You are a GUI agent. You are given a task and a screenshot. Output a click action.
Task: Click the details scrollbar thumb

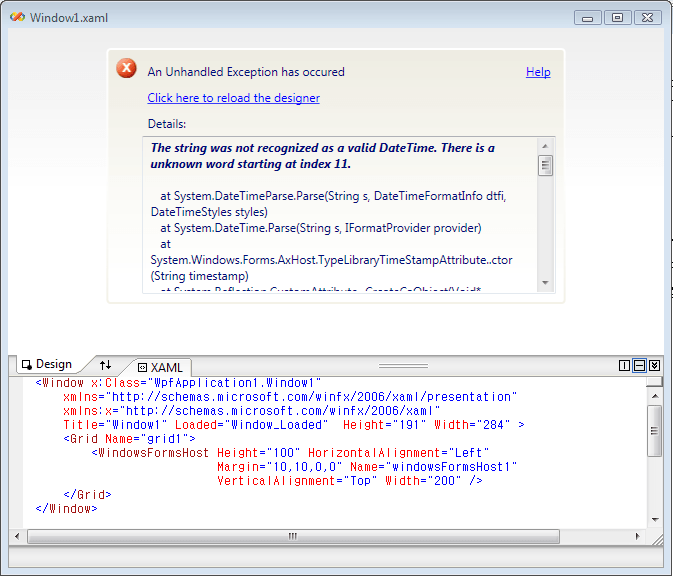tap(545, 166)
